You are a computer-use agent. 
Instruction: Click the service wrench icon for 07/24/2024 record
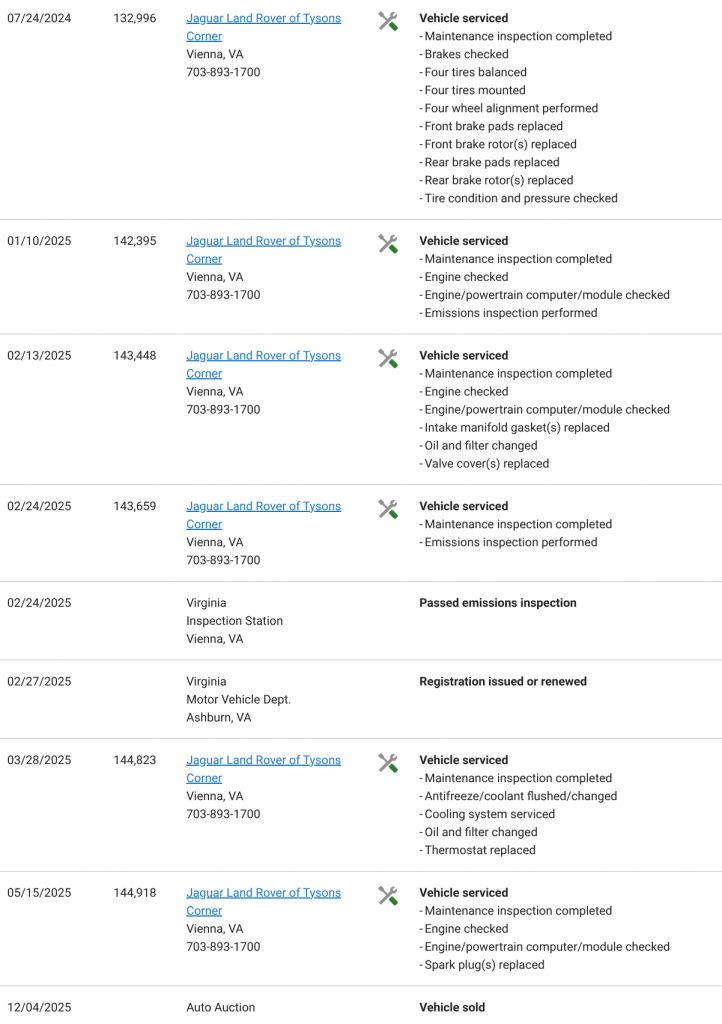click(x=388, y=21)
